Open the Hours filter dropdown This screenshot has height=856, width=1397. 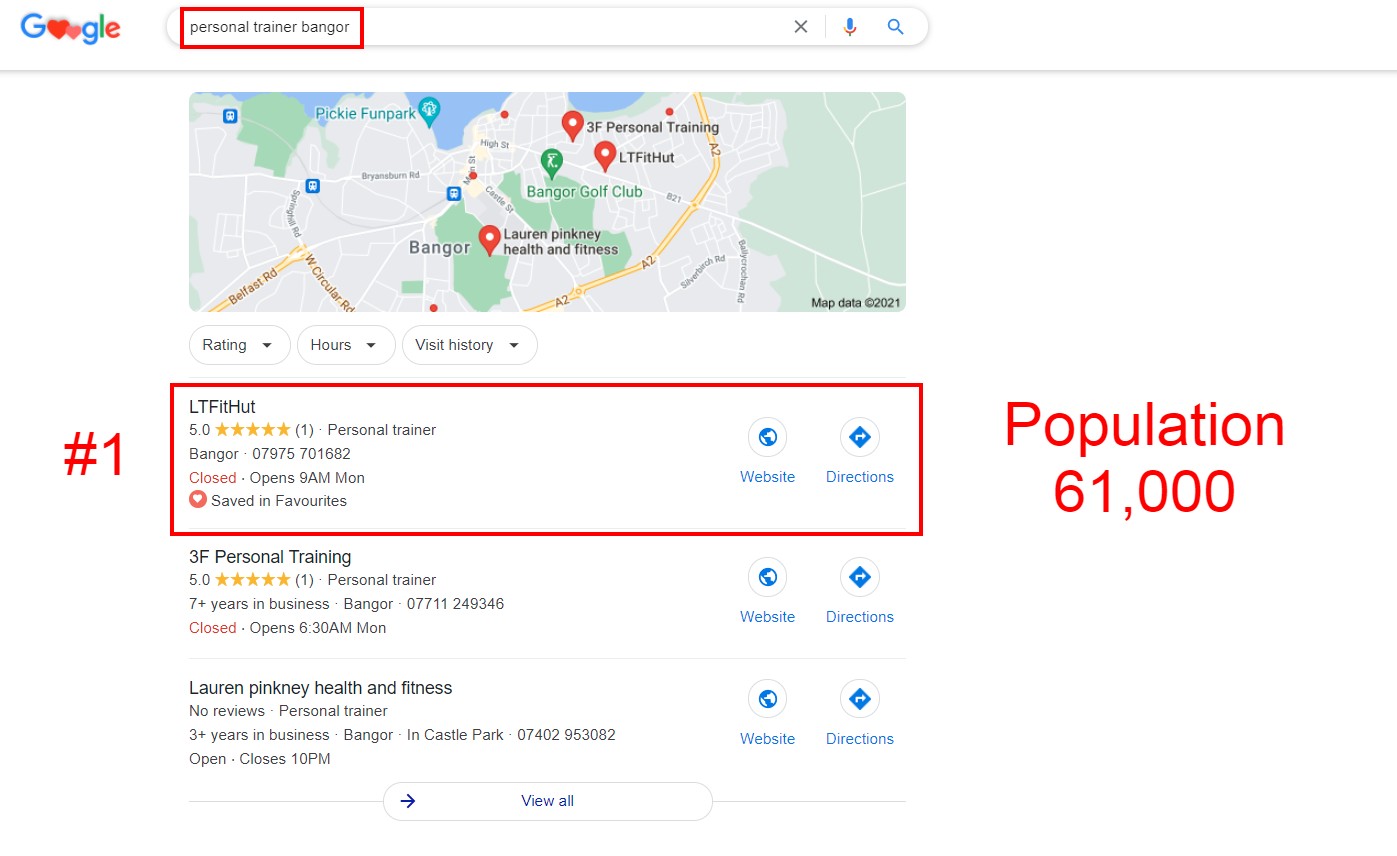pyautogui.click(x=346, y=345)
